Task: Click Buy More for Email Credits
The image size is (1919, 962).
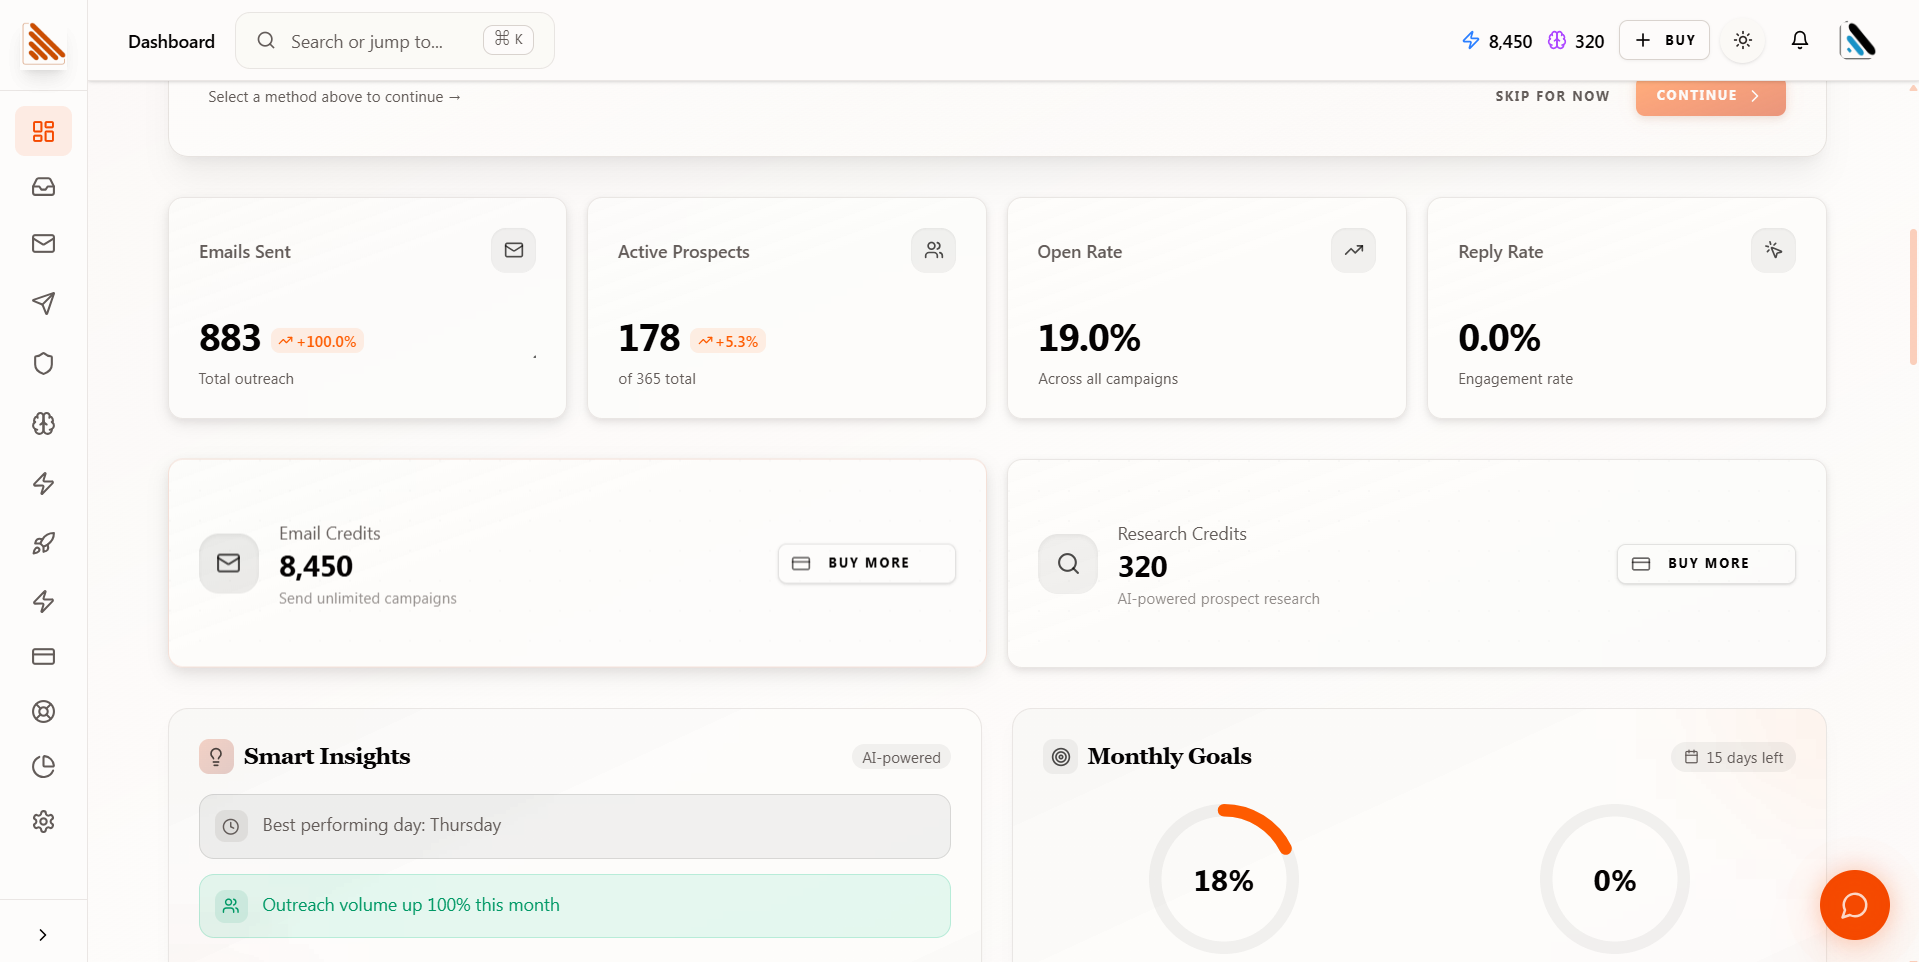Action: 866,563
